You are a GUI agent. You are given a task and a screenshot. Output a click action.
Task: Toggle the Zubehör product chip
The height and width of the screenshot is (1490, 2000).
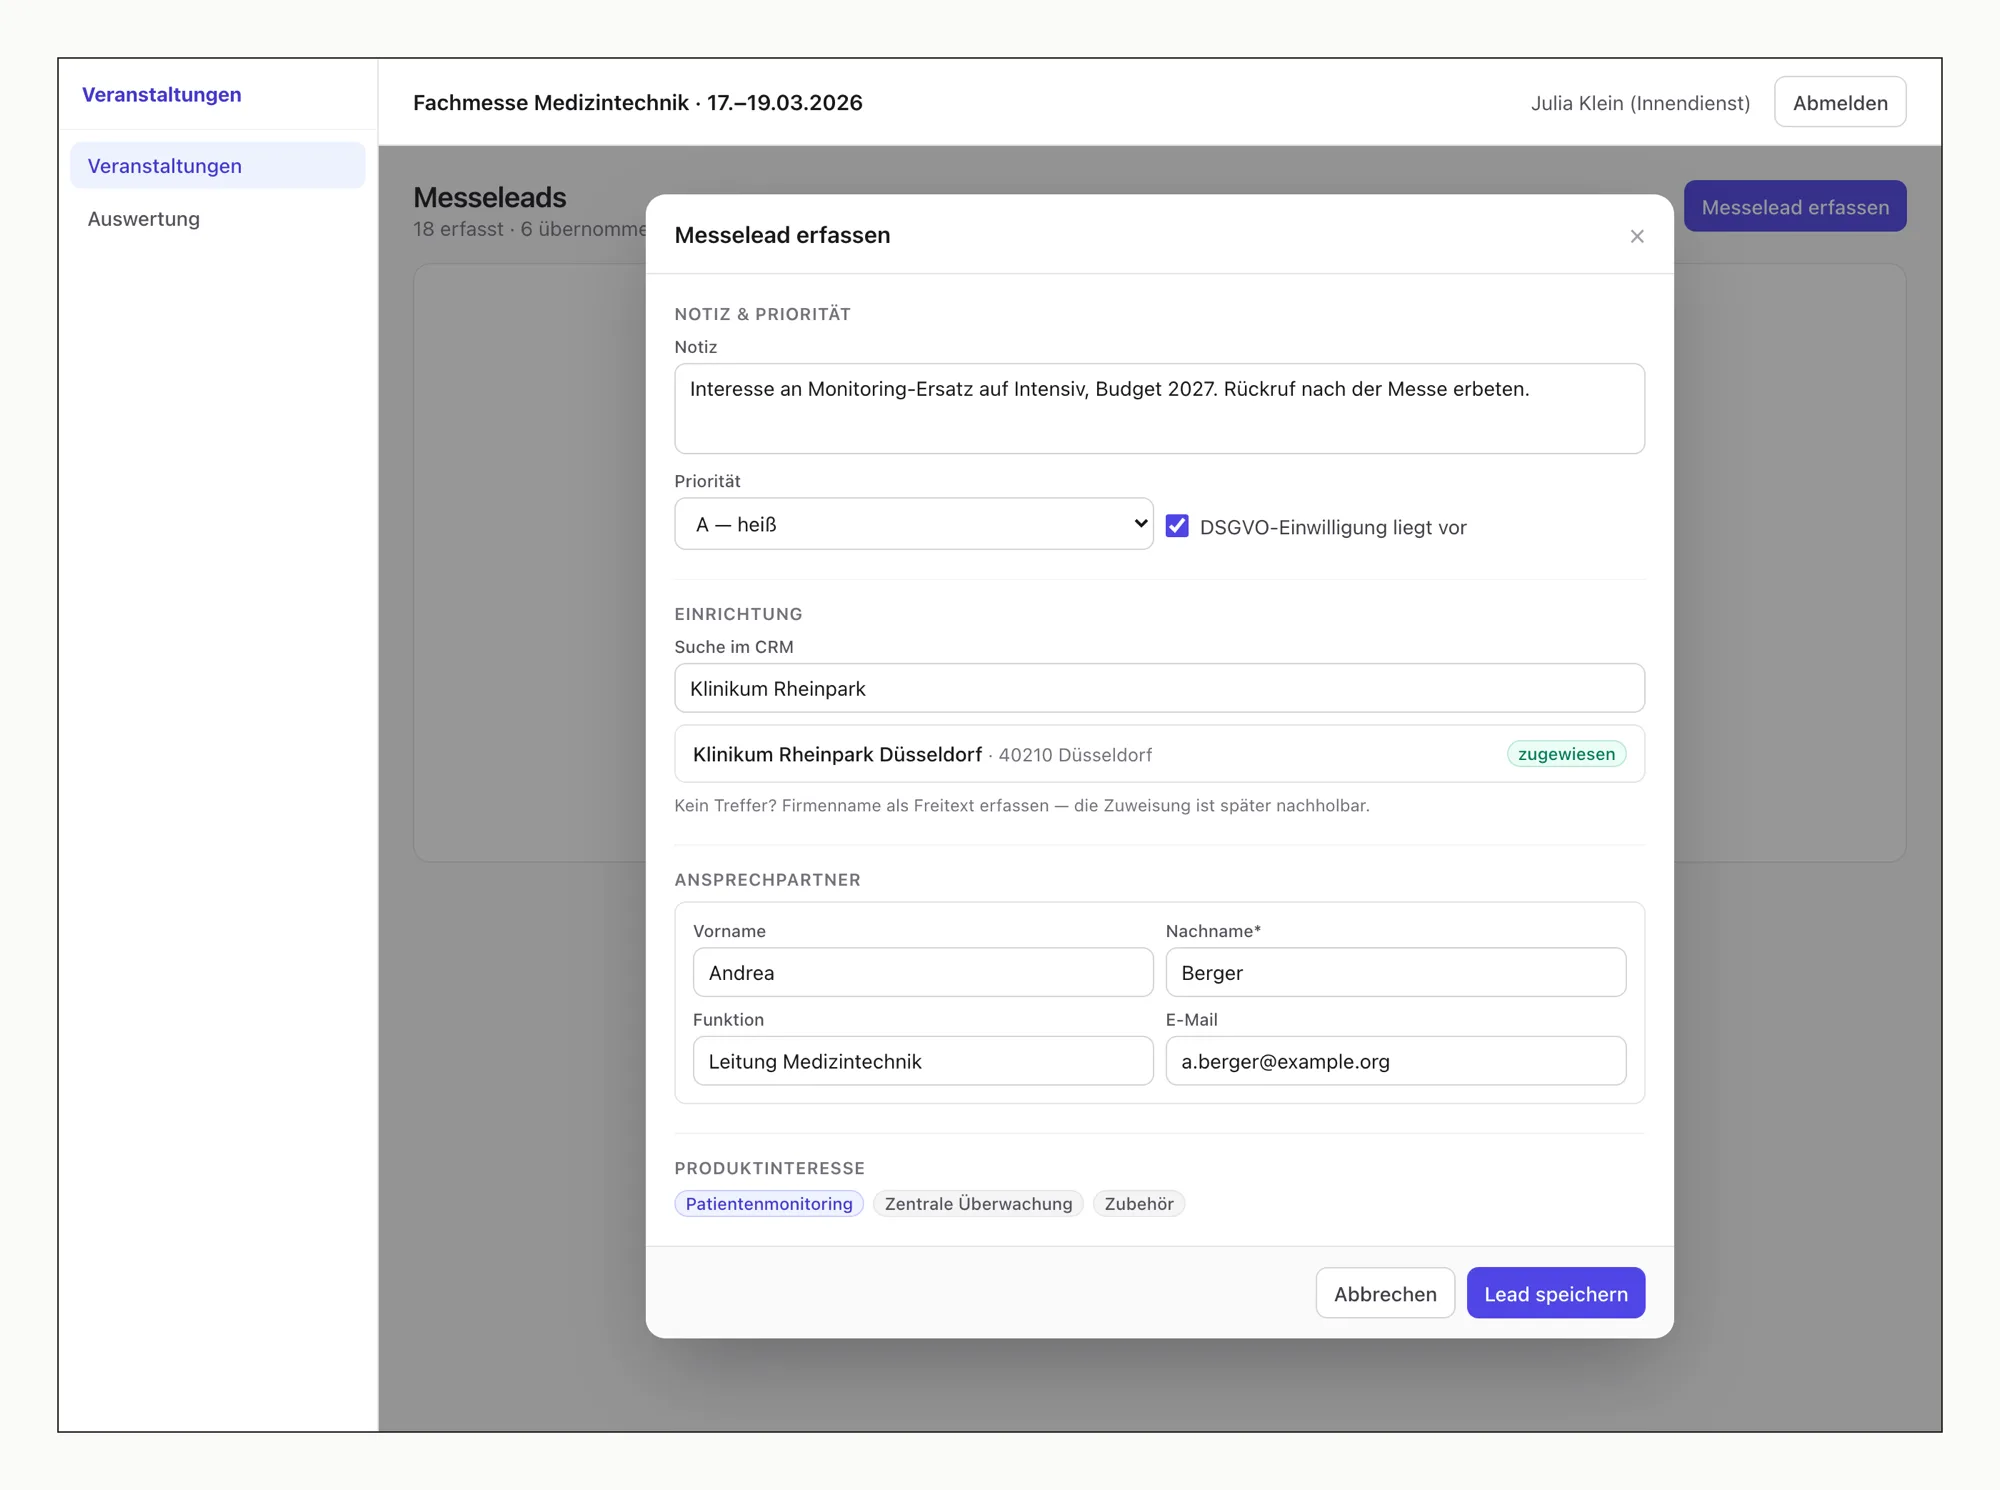pyautogui.click(x=1139, y=1204)
